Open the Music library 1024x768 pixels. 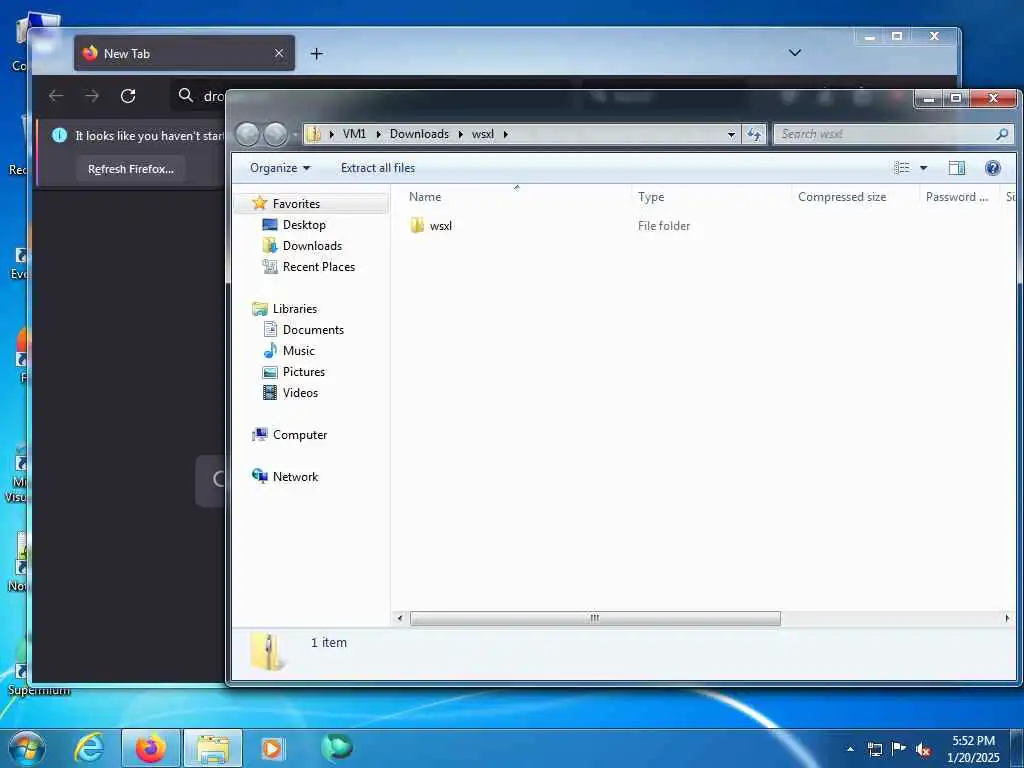pos(298,351)
